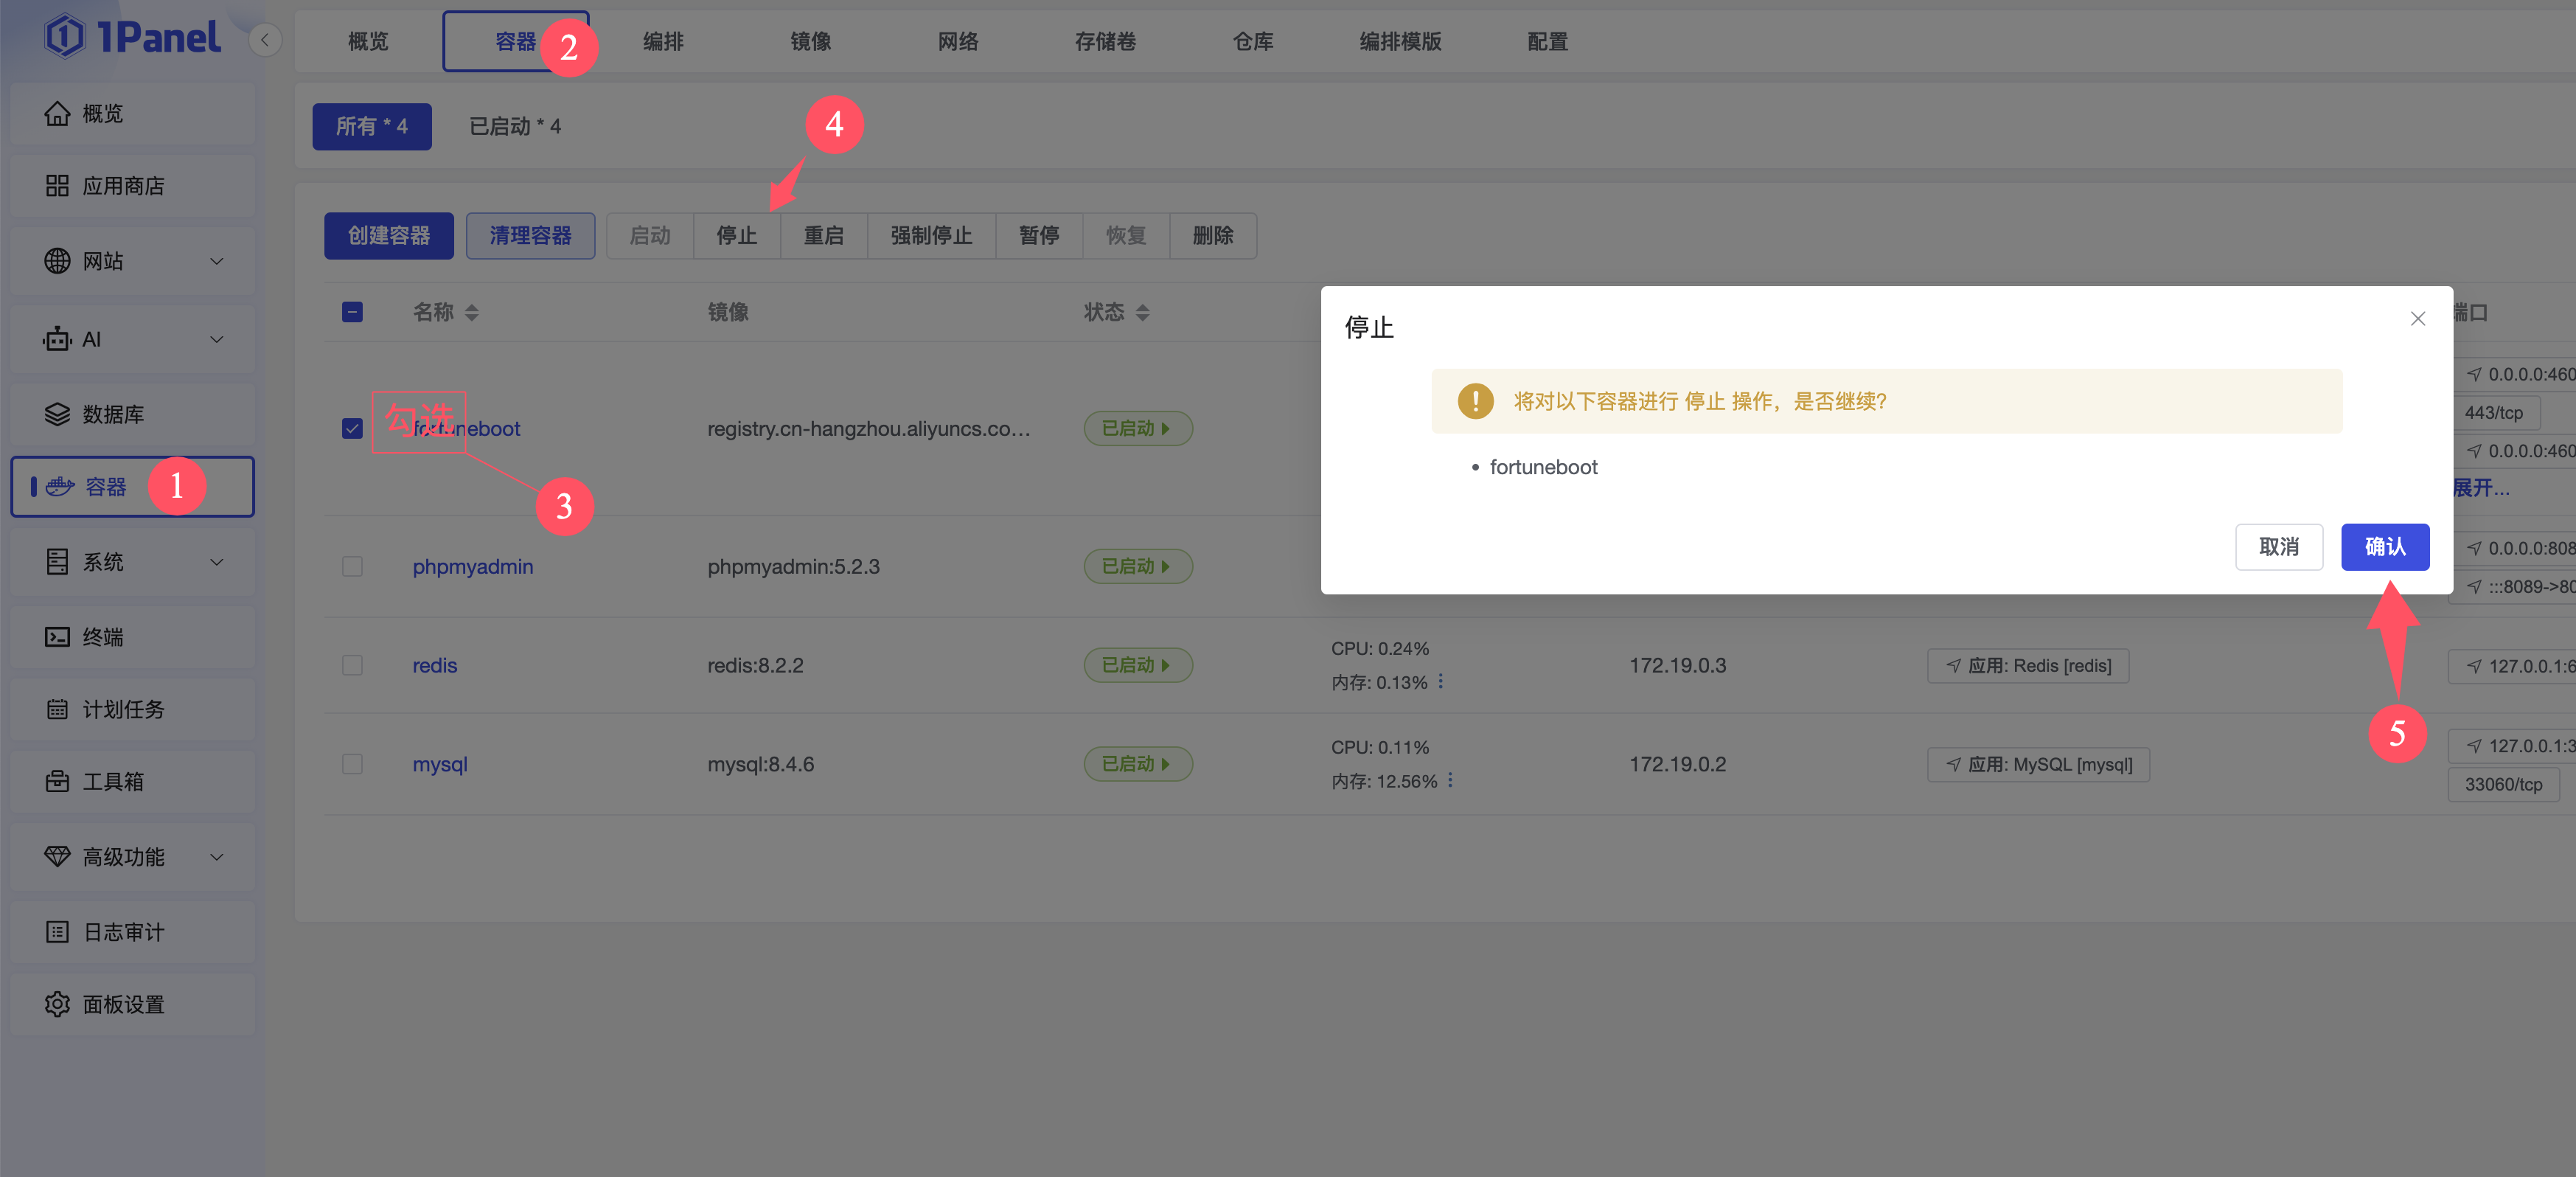Open the 终端 terminal icon

[x=57, y=637]
